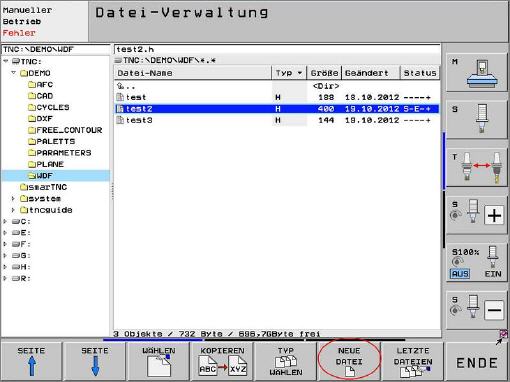Open the AFC folder
The width and height of the screenshot is (510, 382).
[x=41, y=85]
